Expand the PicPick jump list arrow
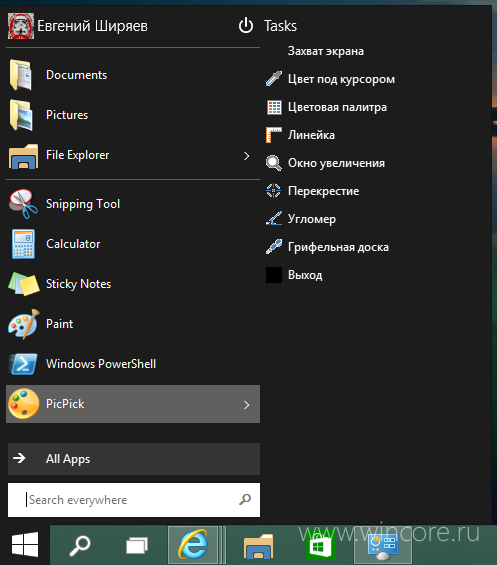The height and width of the screenshot is (565, 497). [247, 405]
